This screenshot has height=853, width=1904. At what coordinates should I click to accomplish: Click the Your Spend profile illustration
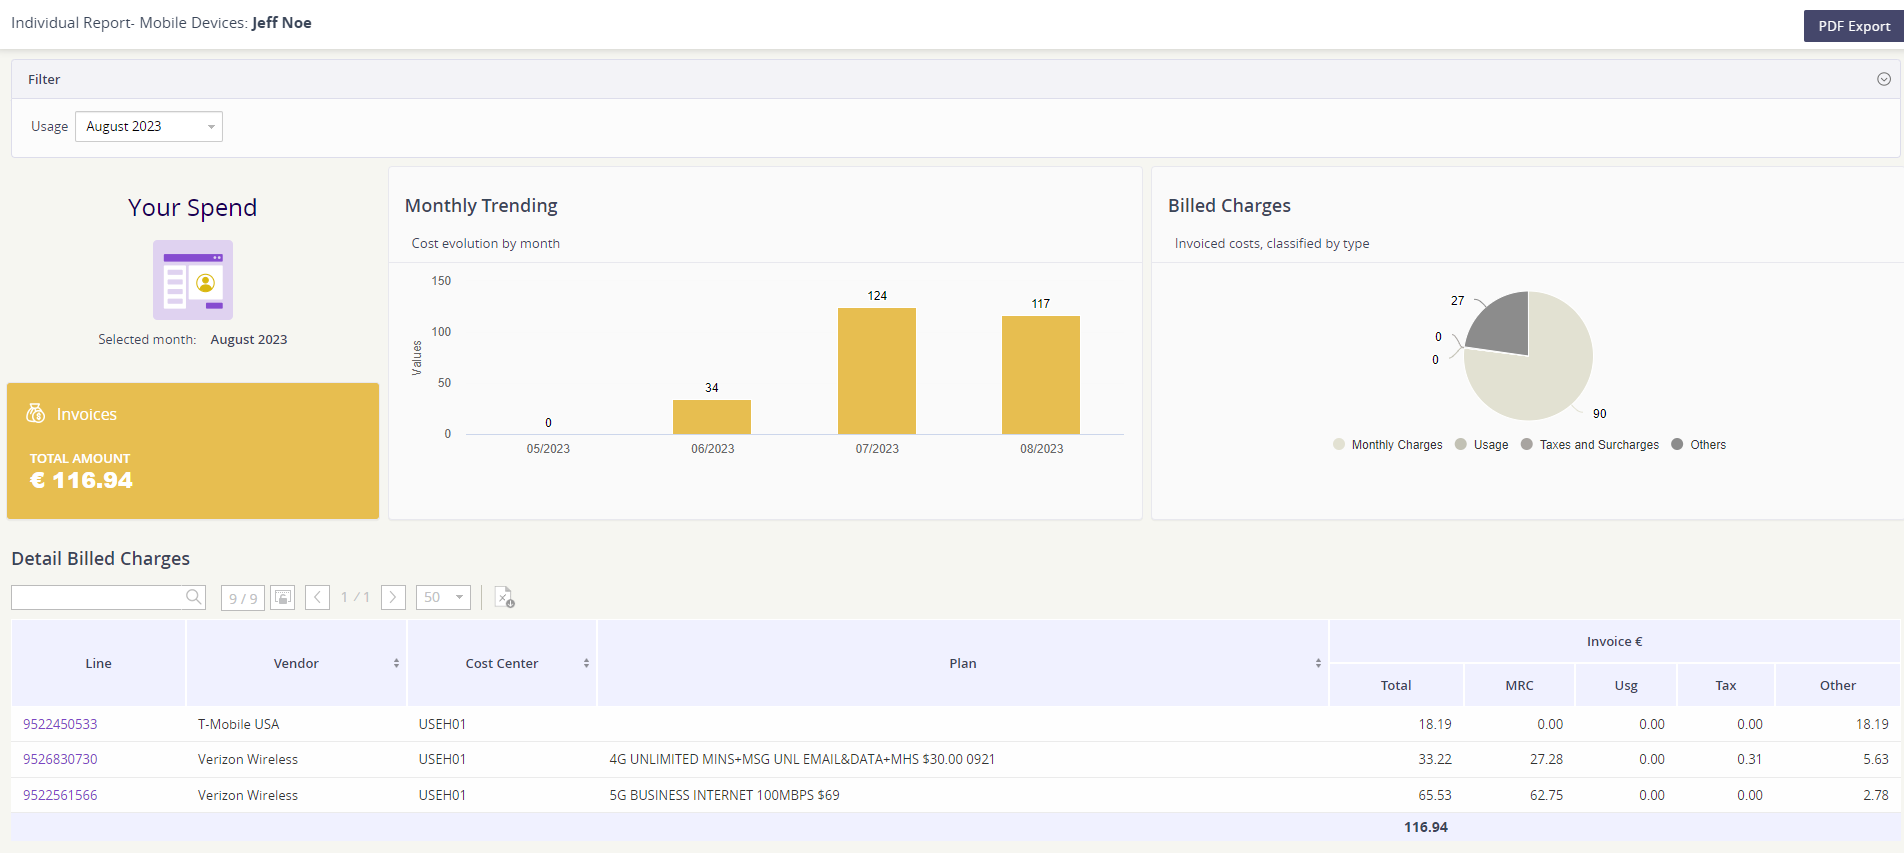(x=193, y=280)
